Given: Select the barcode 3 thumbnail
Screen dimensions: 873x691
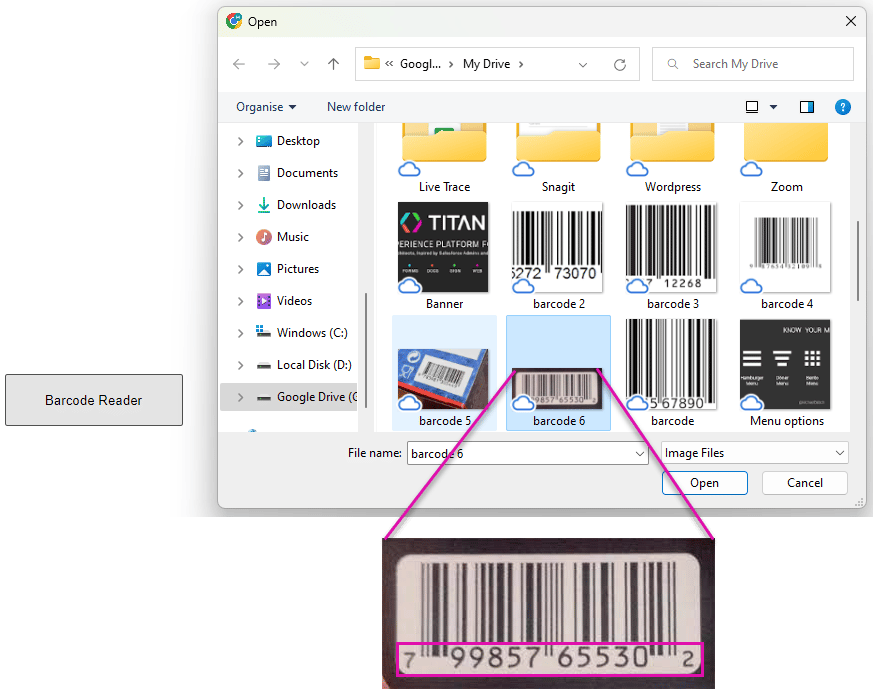Looking at the screenshot, I should click(671, 248).
